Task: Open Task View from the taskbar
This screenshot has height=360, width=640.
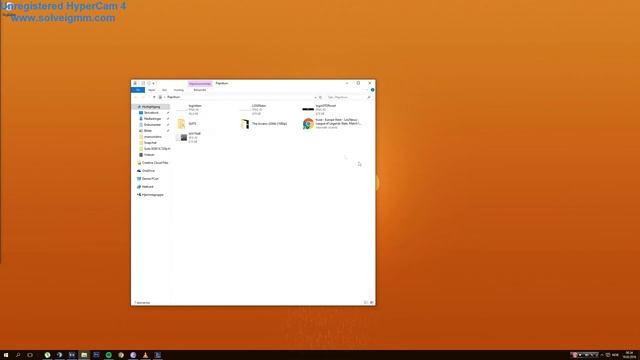Action: [30, 355]
